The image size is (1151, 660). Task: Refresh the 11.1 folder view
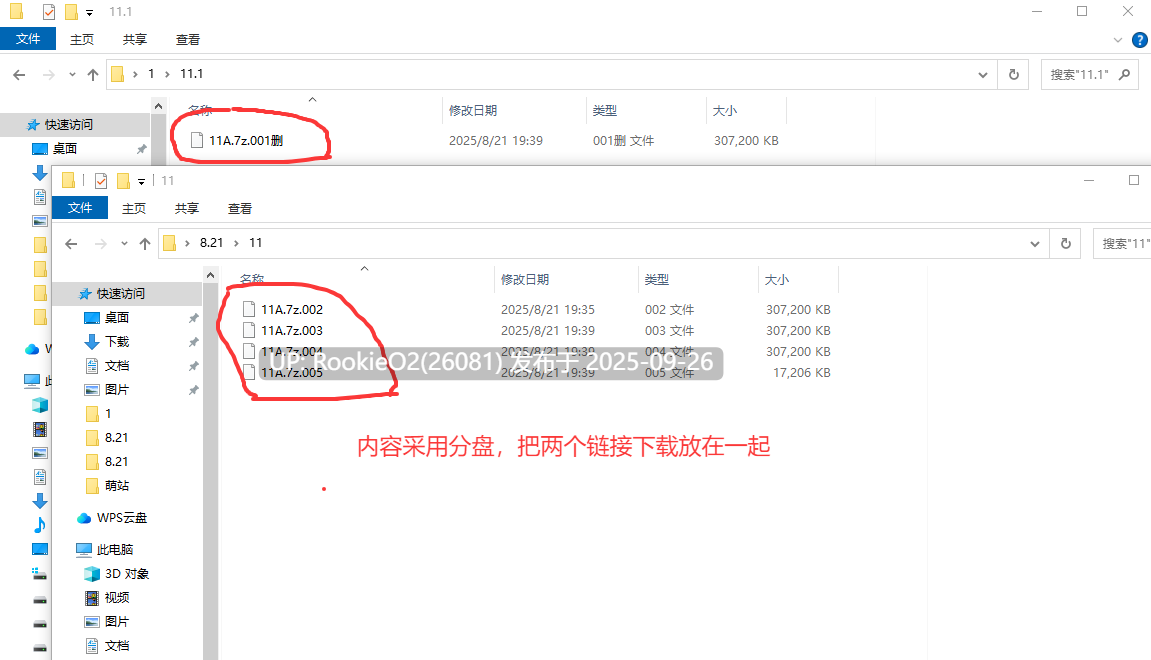[1014, 74]
